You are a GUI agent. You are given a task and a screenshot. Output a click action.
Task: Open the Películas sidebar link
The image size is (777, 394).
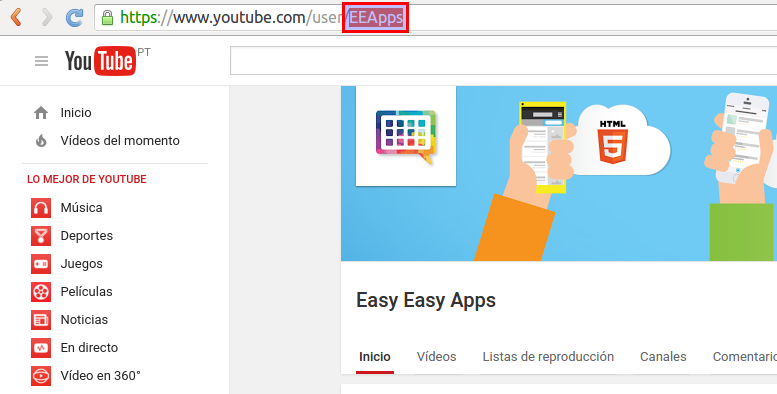click(x=86, y=292)
